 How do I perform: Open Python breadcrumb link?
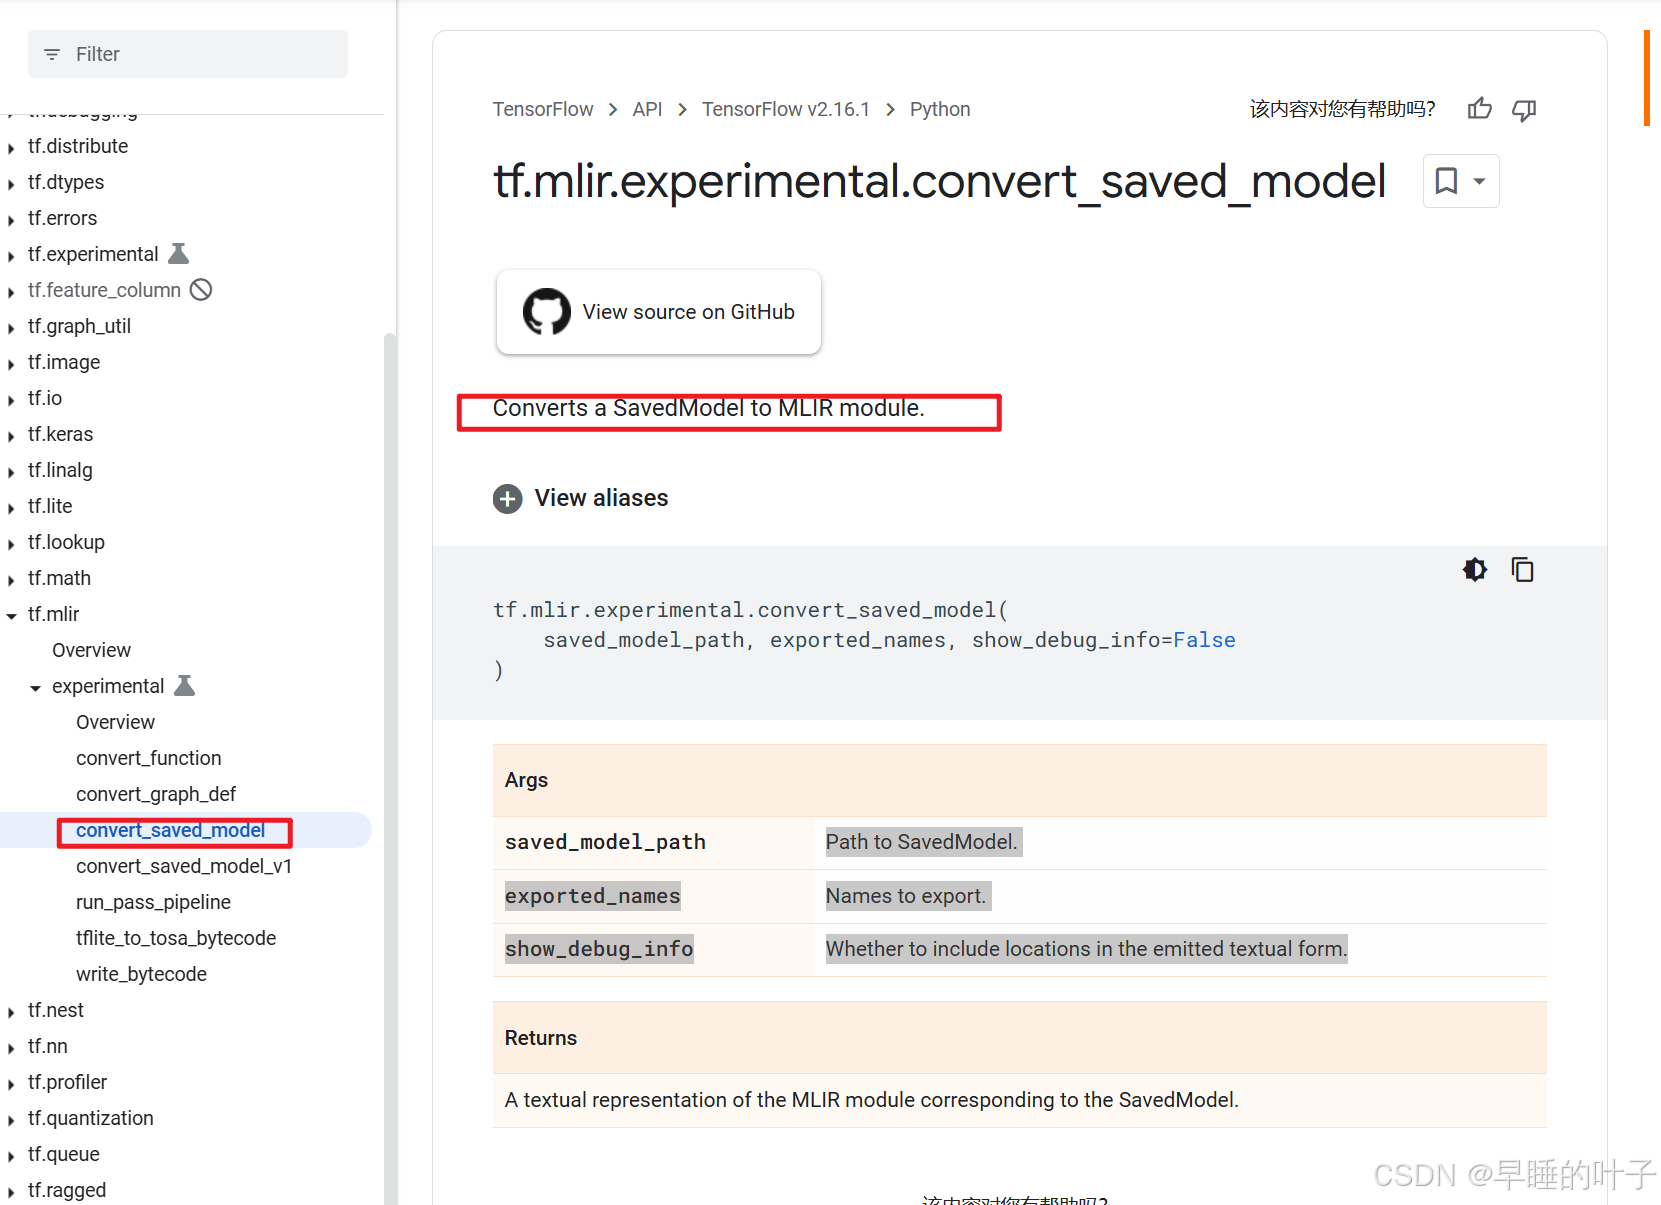tap(940, 109)
